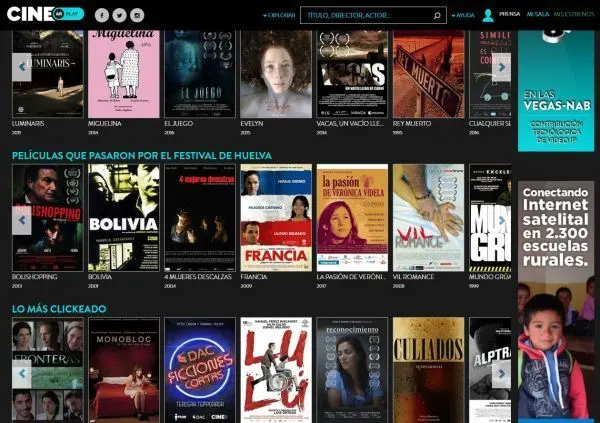Viewport: 600px width, 423px height.
Task: Open the Mi Sala menu item
Action: click(538, 14)
